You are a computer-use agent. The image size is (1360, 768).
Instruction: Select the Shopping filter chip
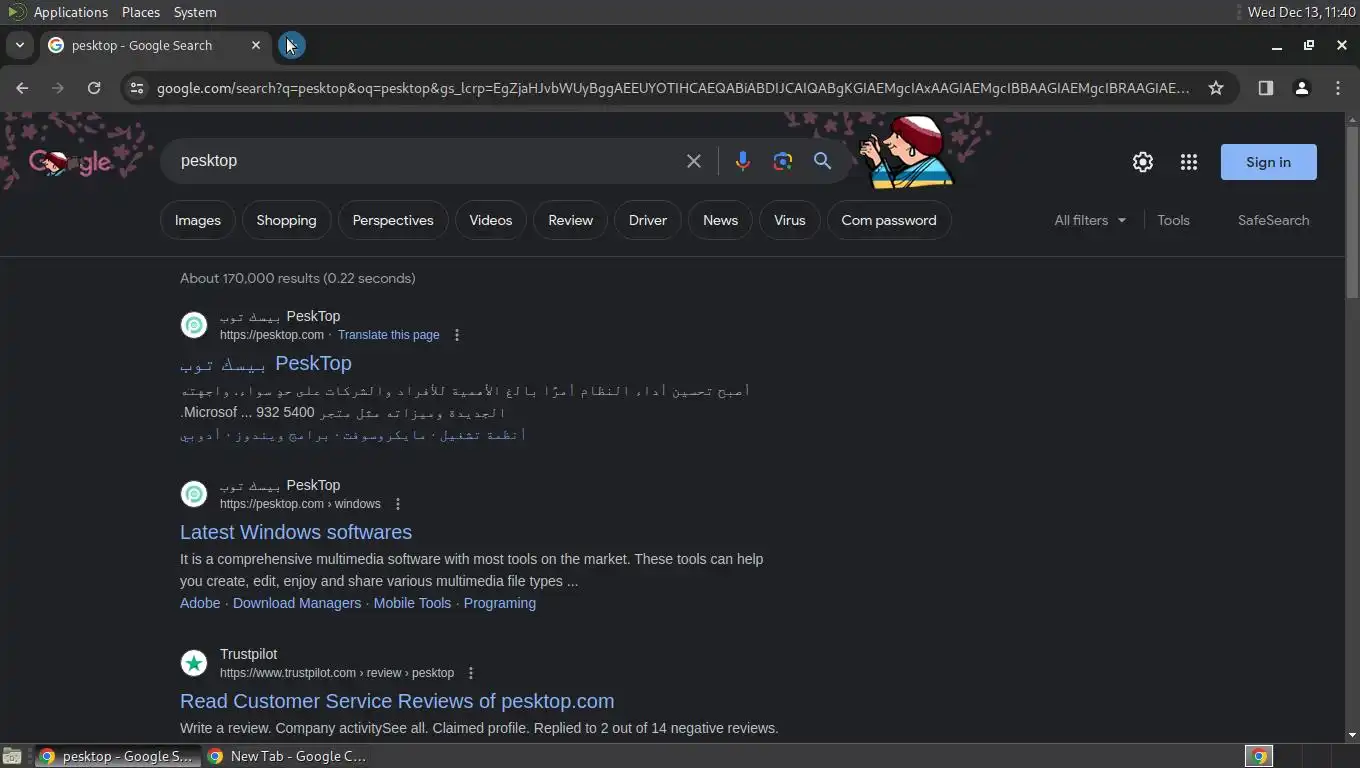pos(286,220)
